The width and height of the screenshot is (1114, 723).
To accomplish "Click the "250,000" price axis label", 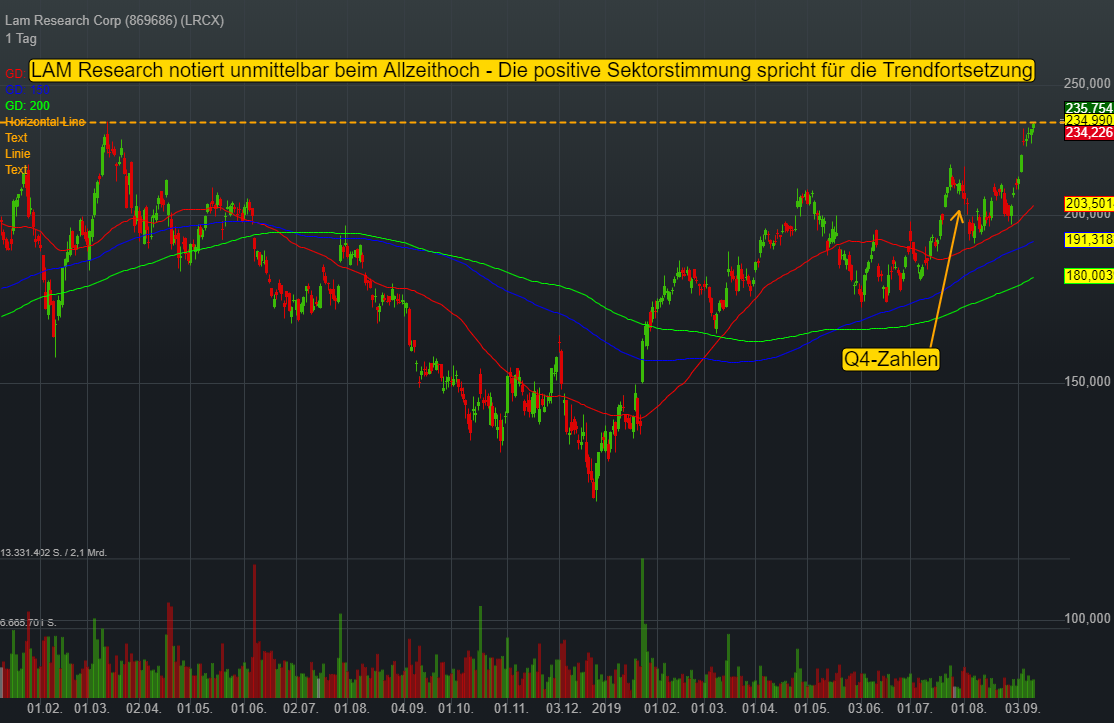I will [x=1087, y=84].
